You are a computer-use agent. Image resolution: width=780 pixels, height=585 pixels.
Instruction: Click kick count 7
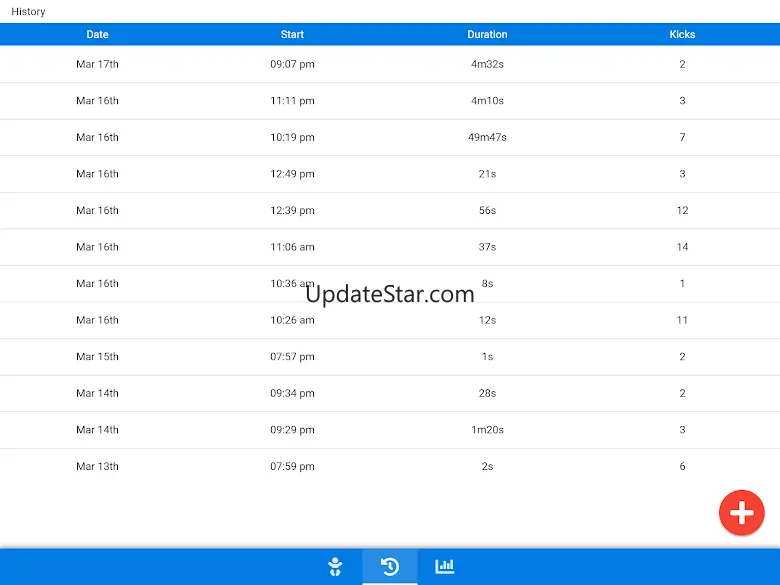[x=682, y=137]
